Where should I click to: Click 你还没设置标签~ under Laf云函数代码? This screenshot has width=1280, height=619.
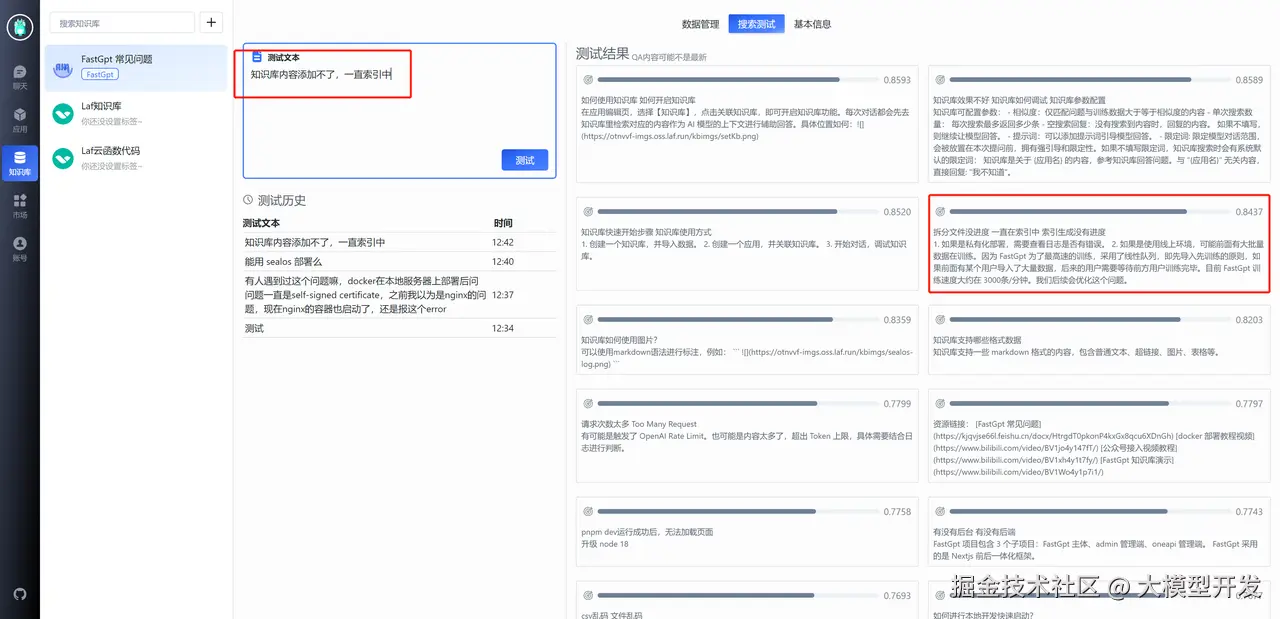coord(111,166)
